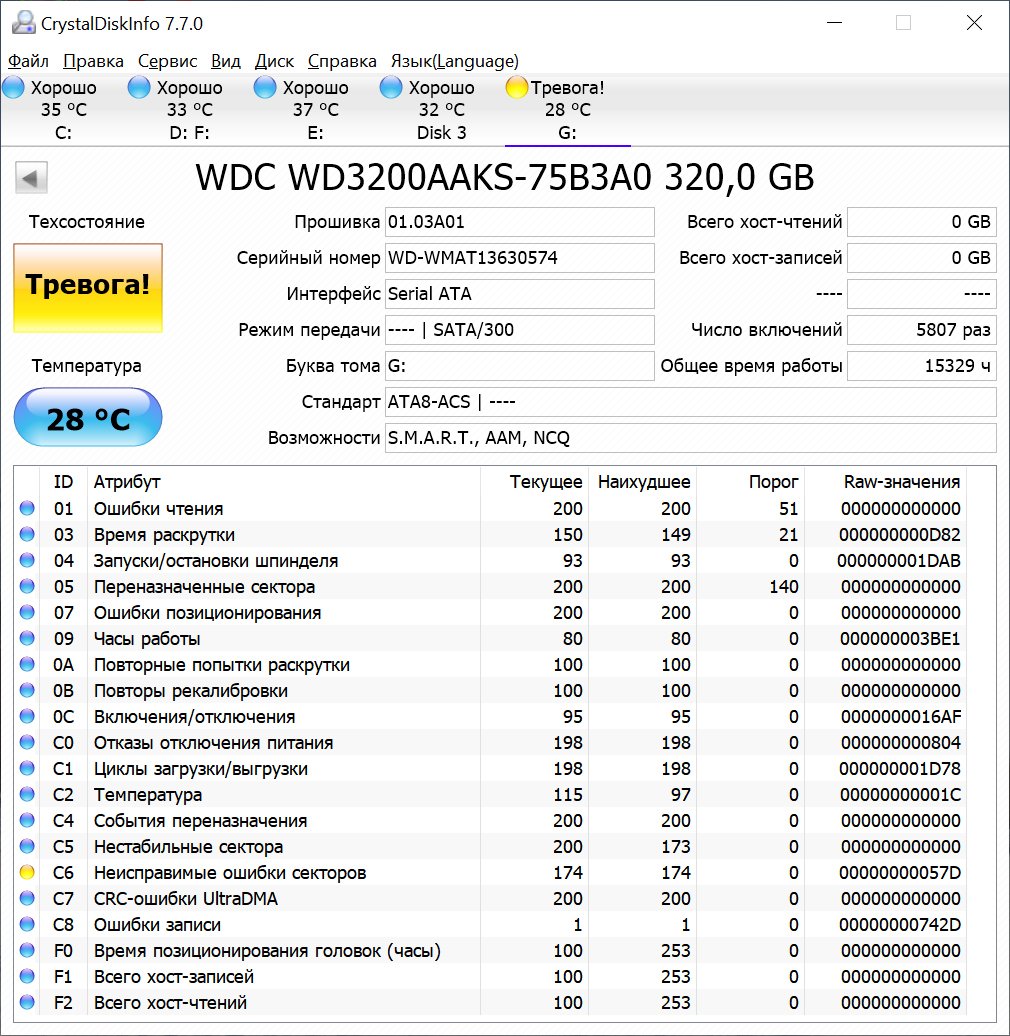Screen dimensions: 1010x1036
Task: Click the previous disk arrow button
Action: 31,179
